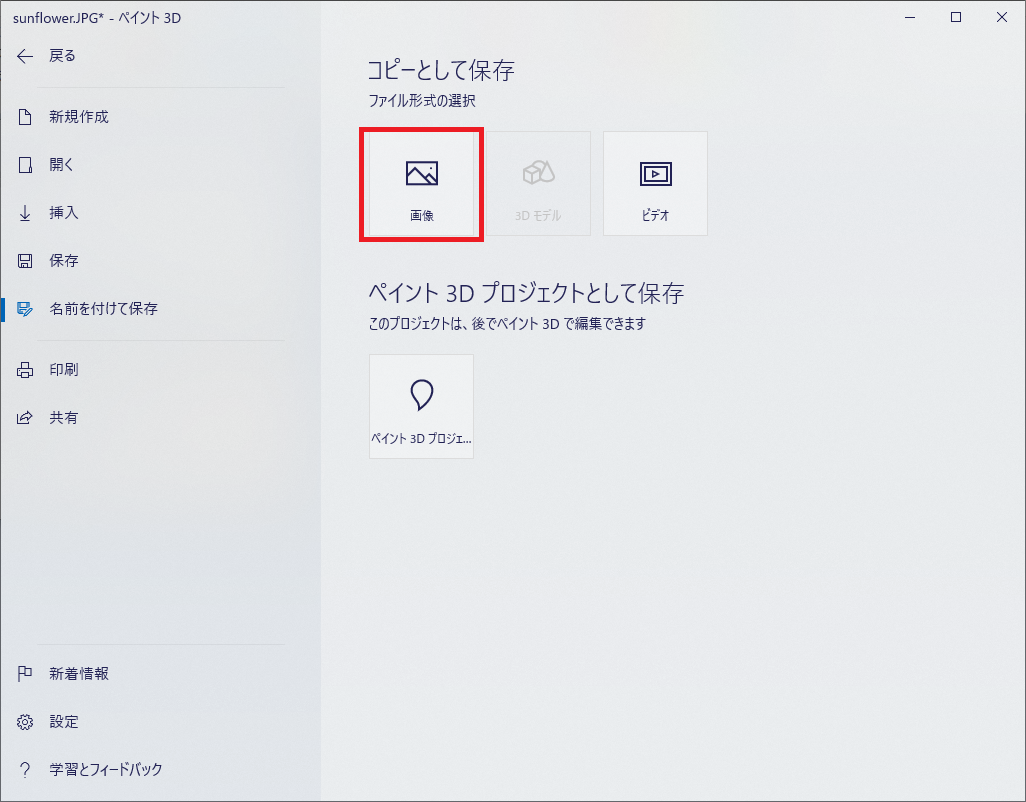Choose the ビデオ video format tile
Viewport: 1026px width, 802px height.
[655, 182]
